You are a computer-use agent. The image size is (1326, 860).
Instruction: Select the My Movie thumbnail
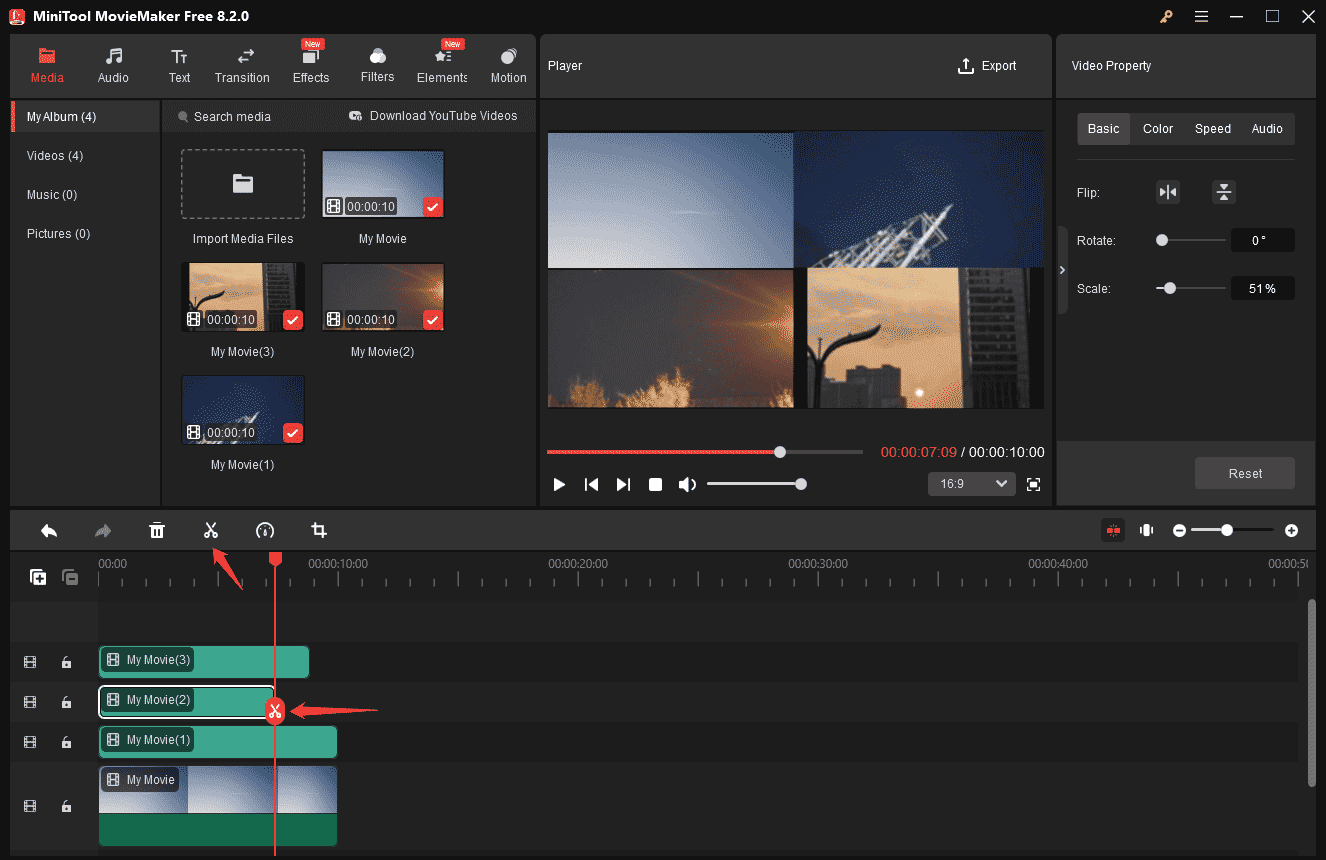point(383,184)
